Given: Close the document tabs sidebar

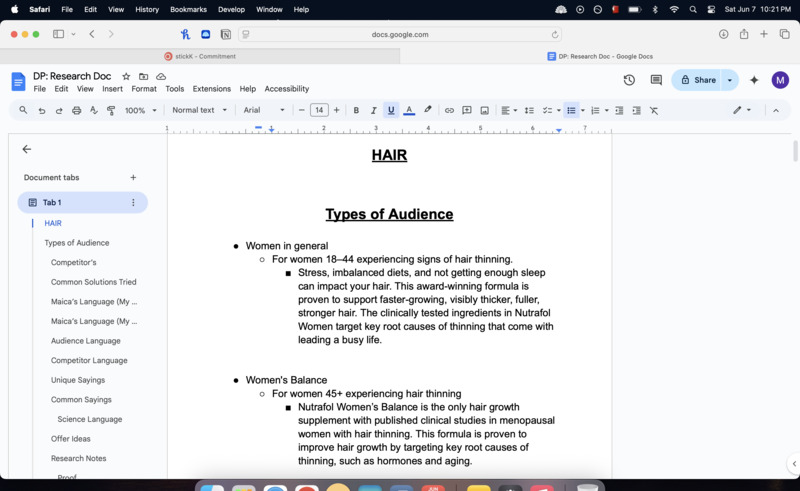Looking at the screenshot, I should (x=27, y=149).
